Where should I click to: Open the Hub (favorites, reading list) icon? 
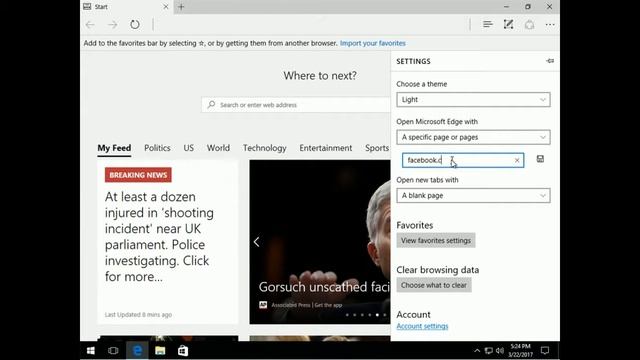487,24
